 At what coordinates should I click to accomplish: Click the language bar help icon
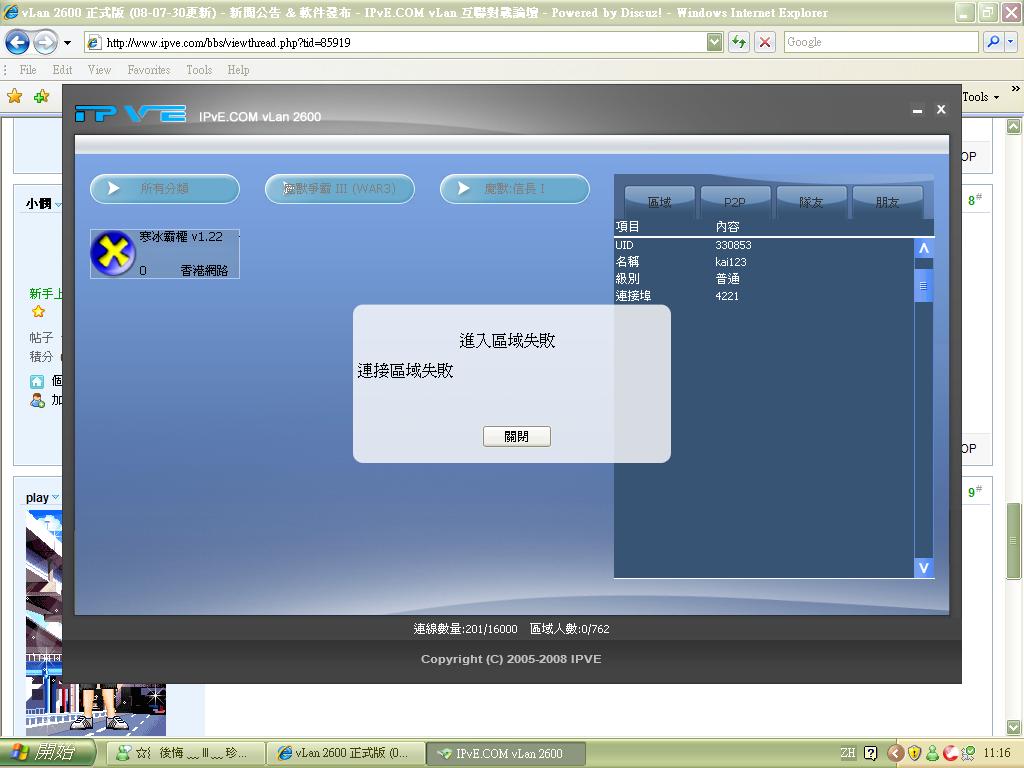point(871,753)
